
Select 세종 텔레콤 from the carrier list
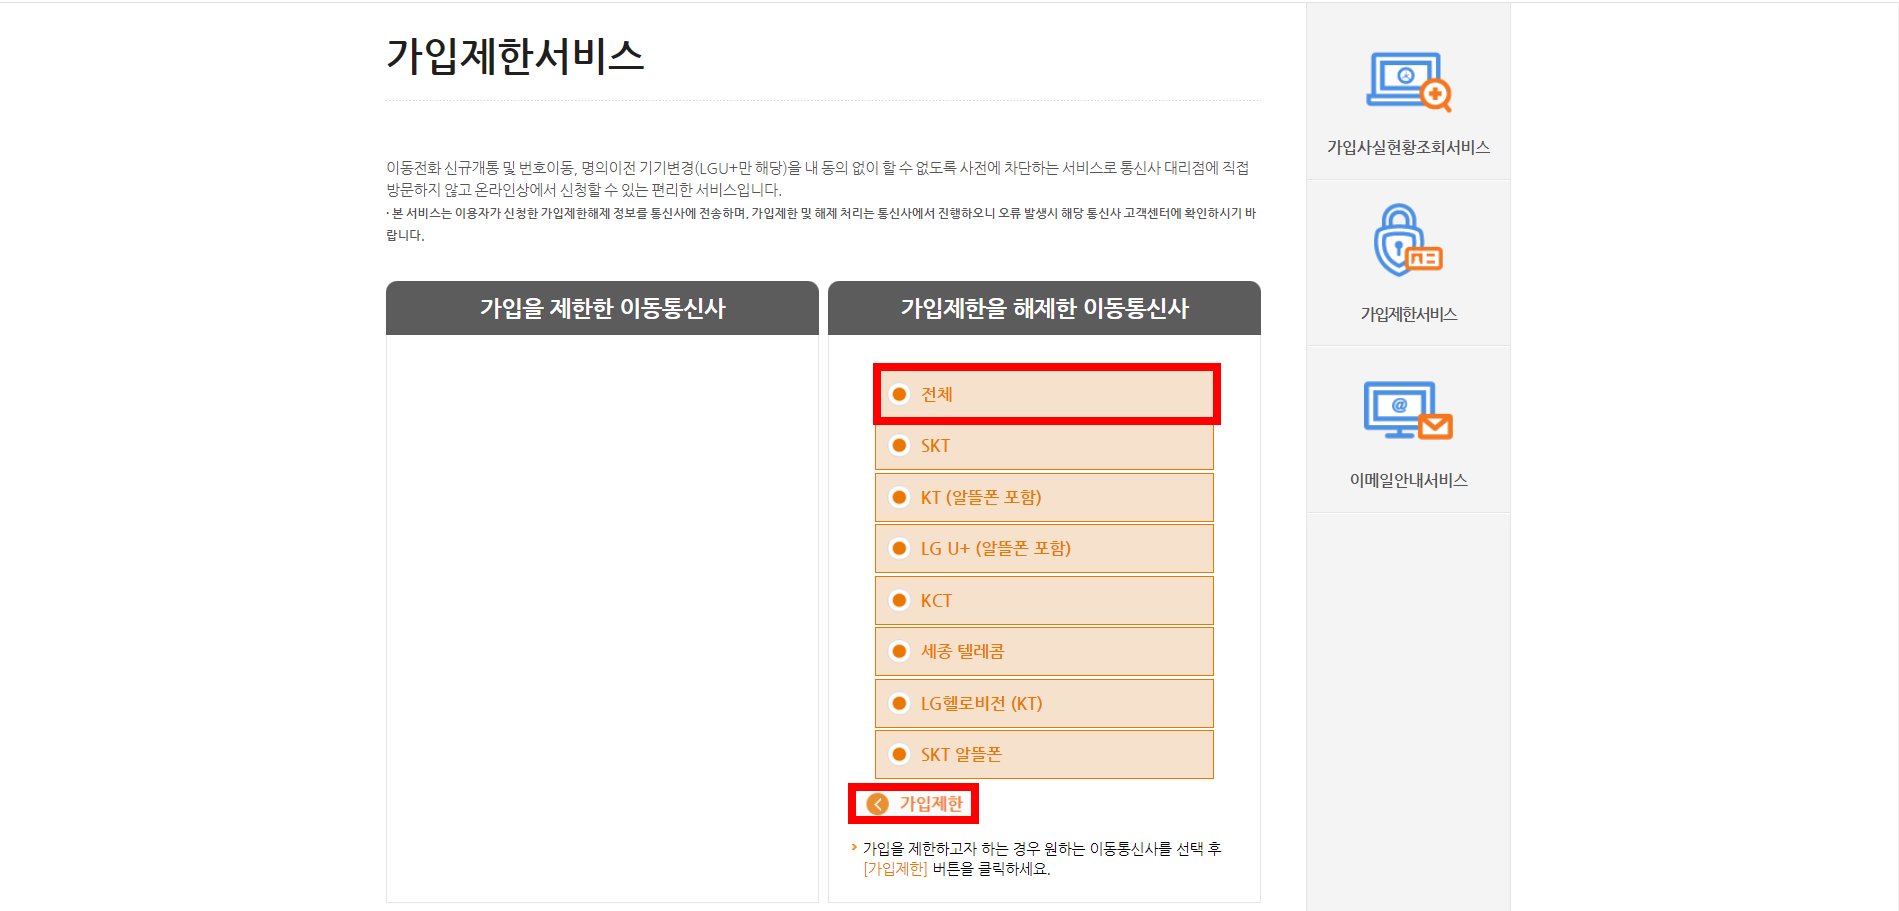pos(899,651)
